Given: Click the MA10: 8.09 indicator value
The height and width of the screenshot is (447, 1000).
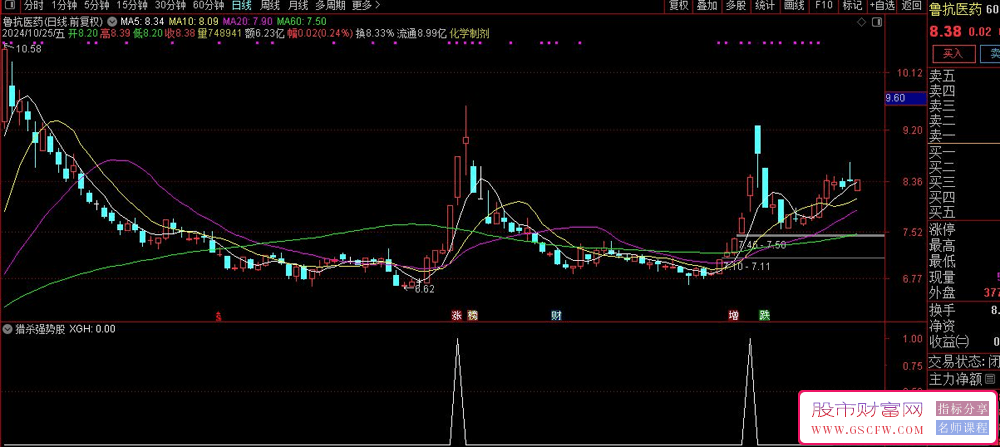Looking at the screenshot, I should point(194,21).
